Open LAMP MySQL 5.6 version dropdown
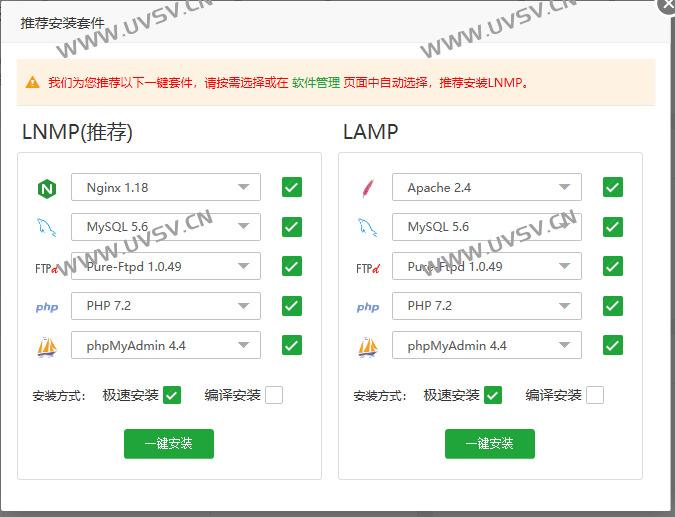The image size is (675, 517). (x=487, y=227)
